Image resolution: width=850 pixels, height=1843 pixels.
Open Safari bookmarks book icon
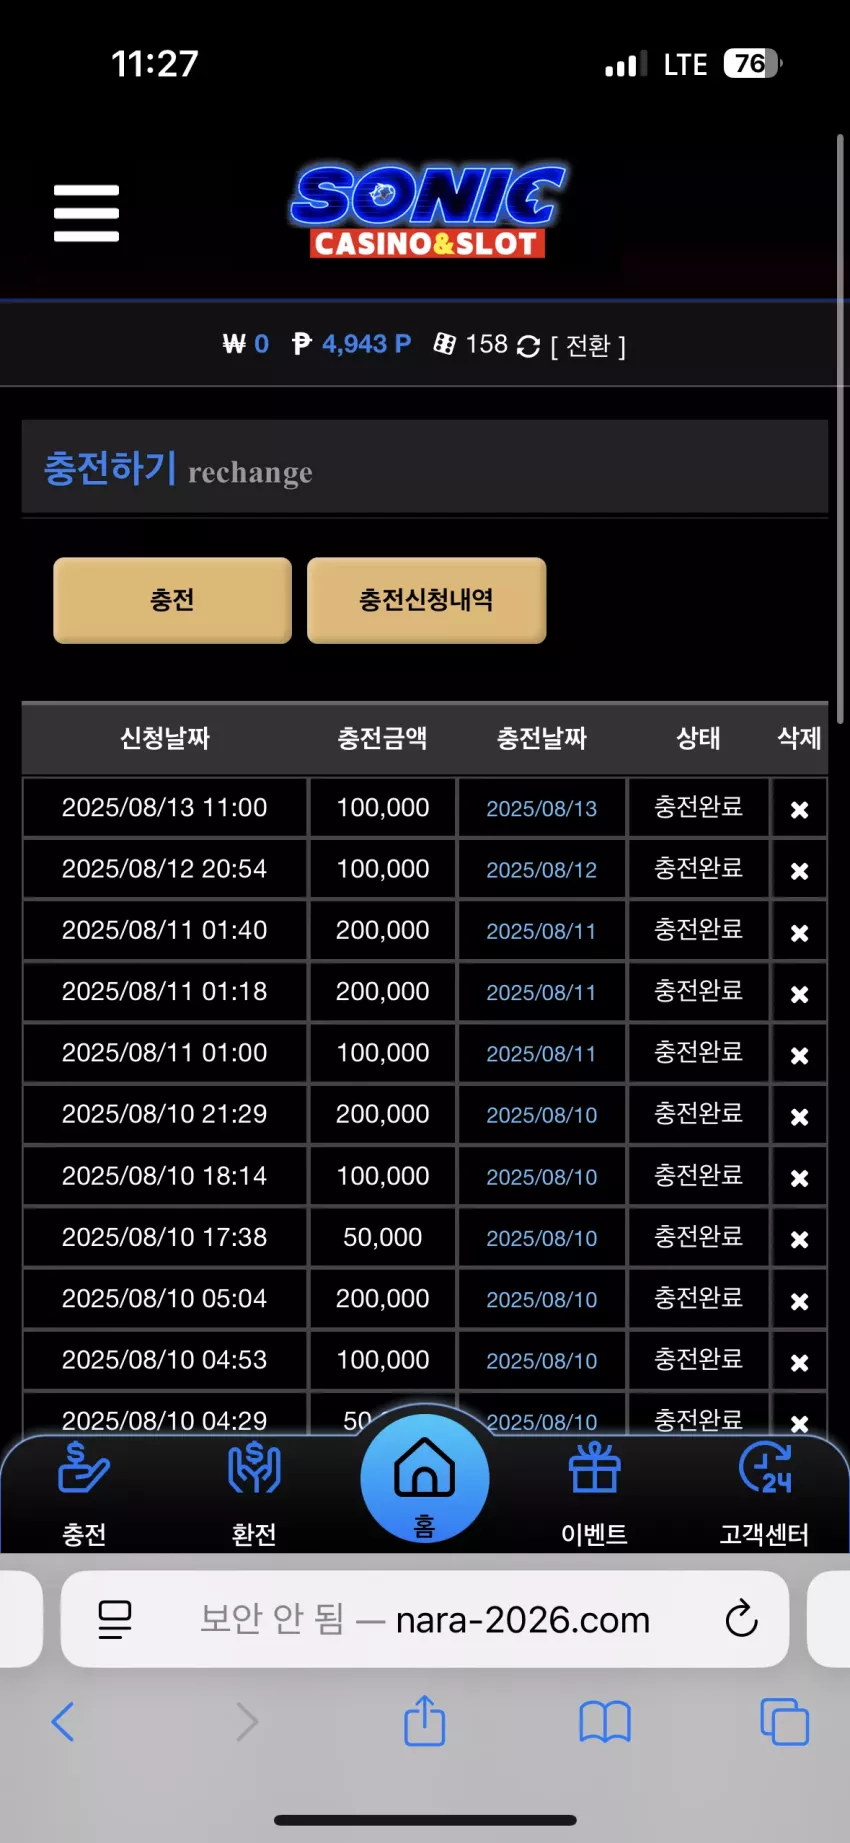tap(605, 1722)
